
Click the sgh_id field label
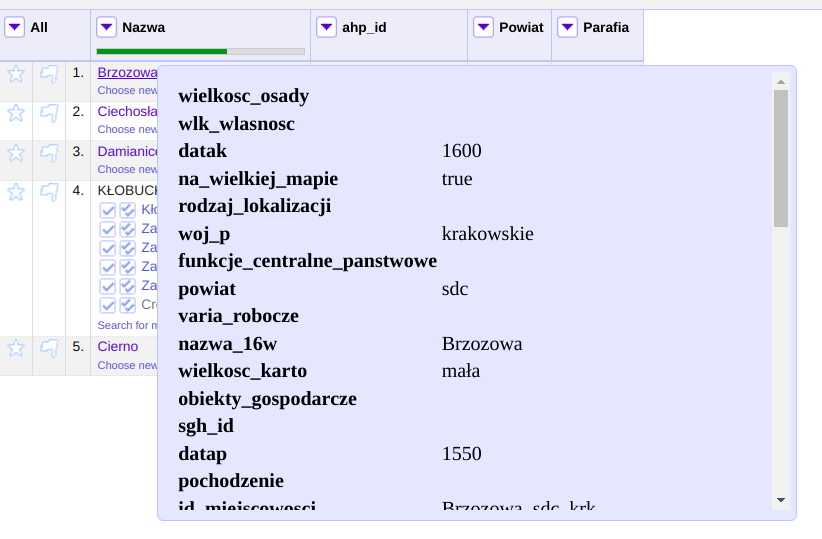click(x=206, y=426)
